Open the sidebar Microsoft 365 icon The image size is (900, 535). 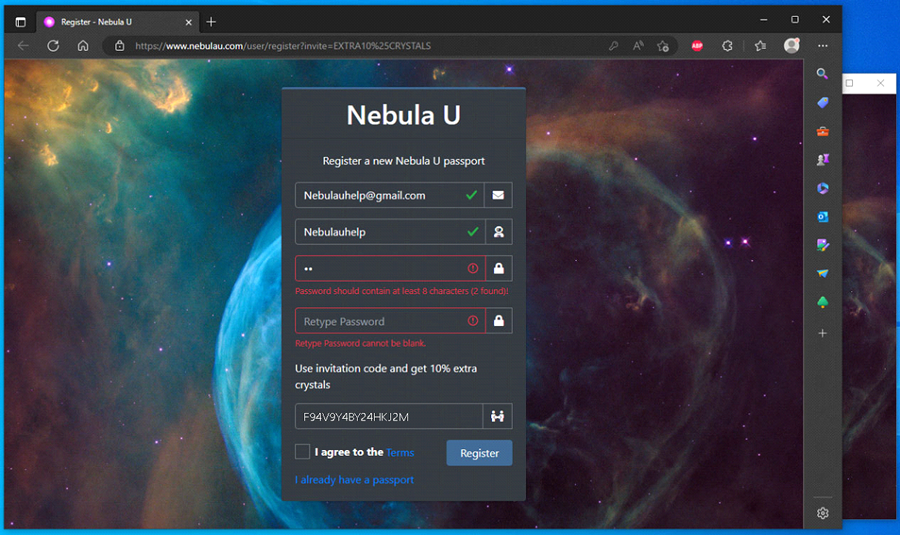[823, 188]
